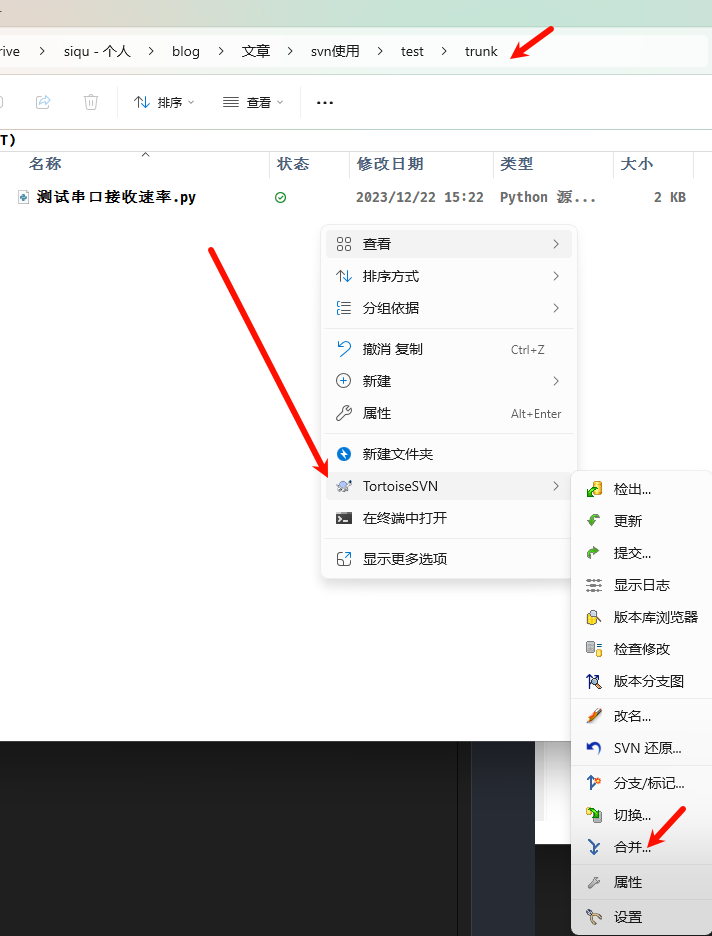The height and width of the screenshot is (936, 712).
Task: Select the SVN Revert (SVN 还原) icon
Action: (594, 748)
